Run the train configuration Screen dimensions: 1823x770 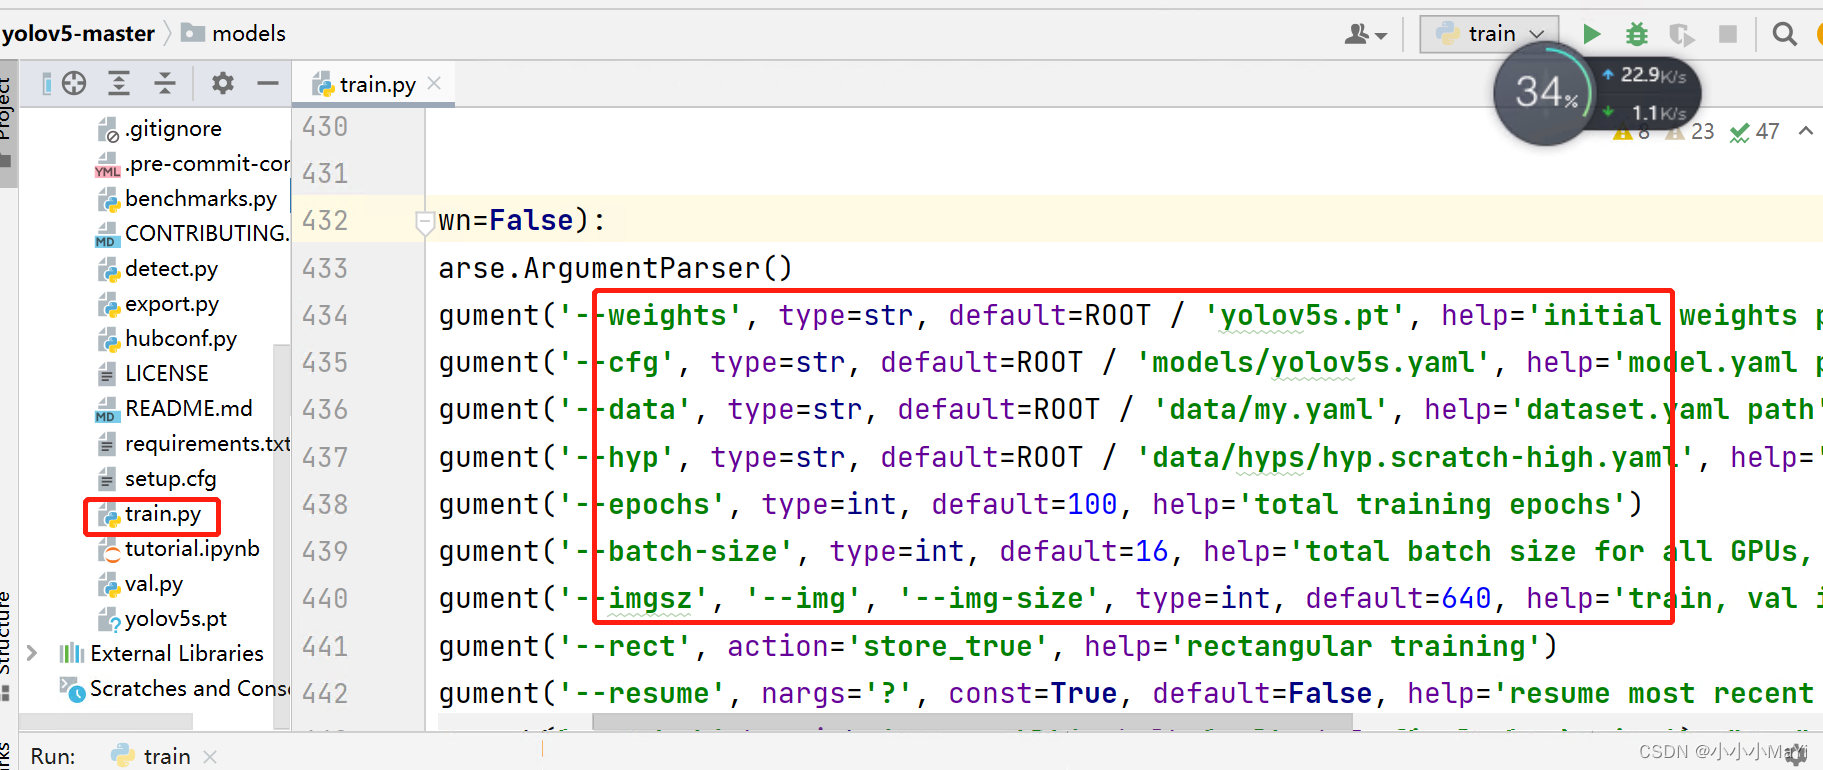pyautogui.click(x=1591, y=34)
